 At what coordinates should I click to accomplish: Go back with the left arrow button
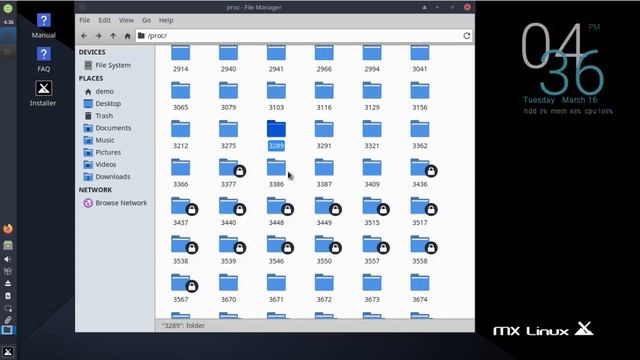tap(84, 36)
